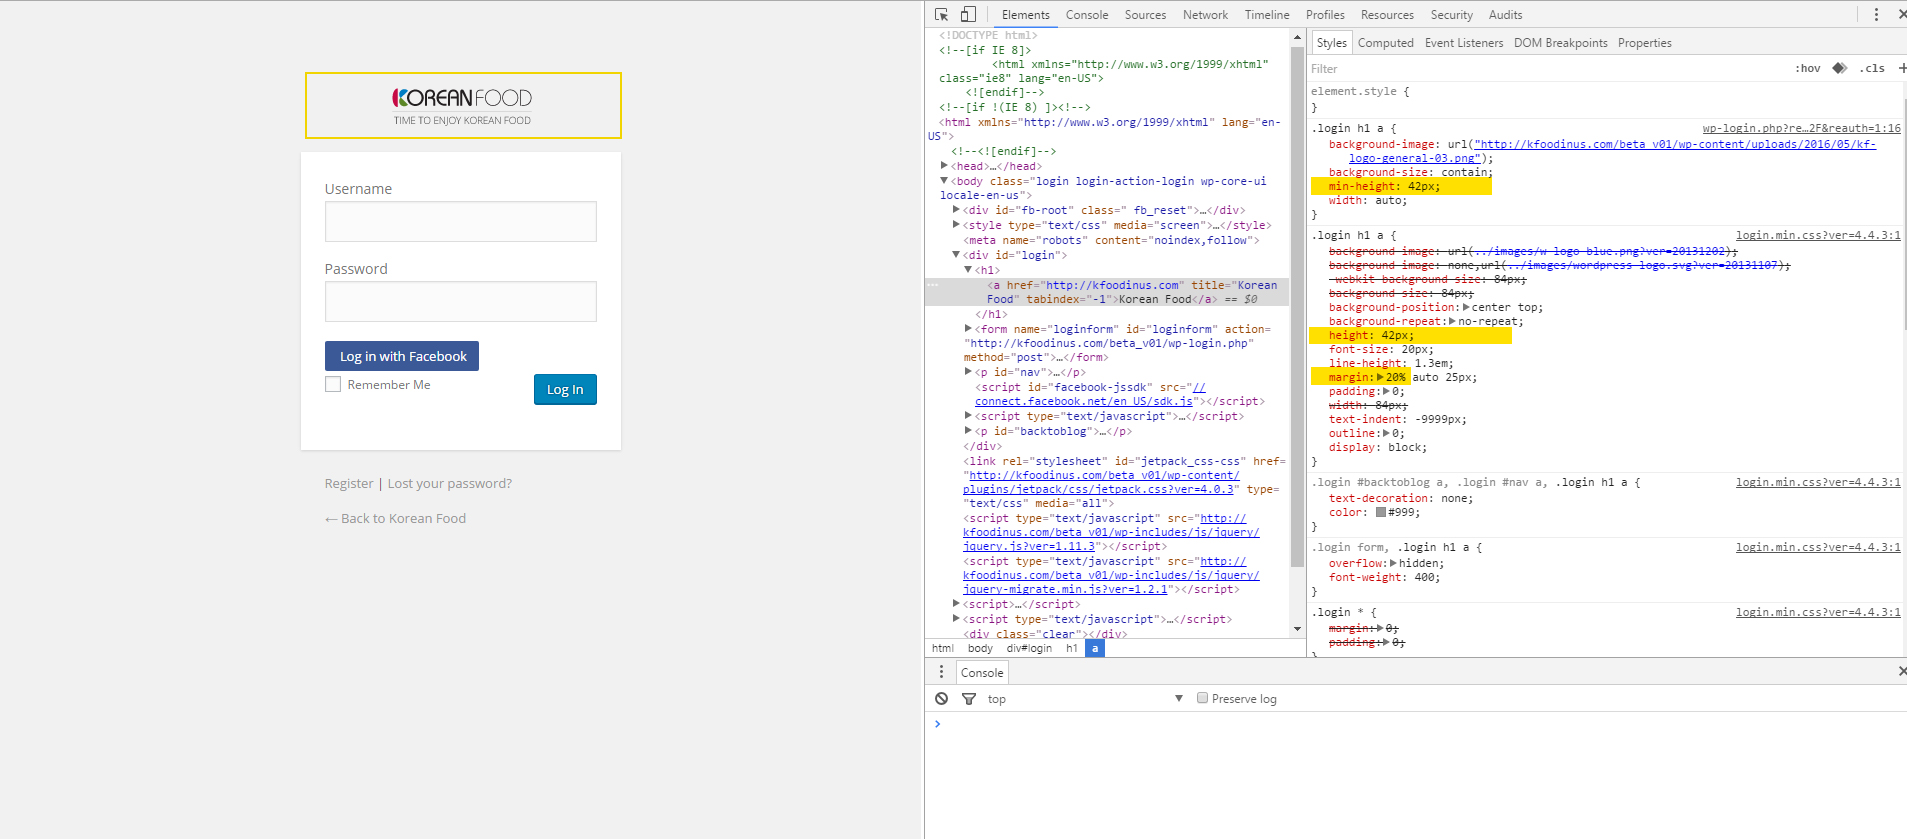Open the Register link
This screenshot has width=1907, height=839.
pos(348,483)
